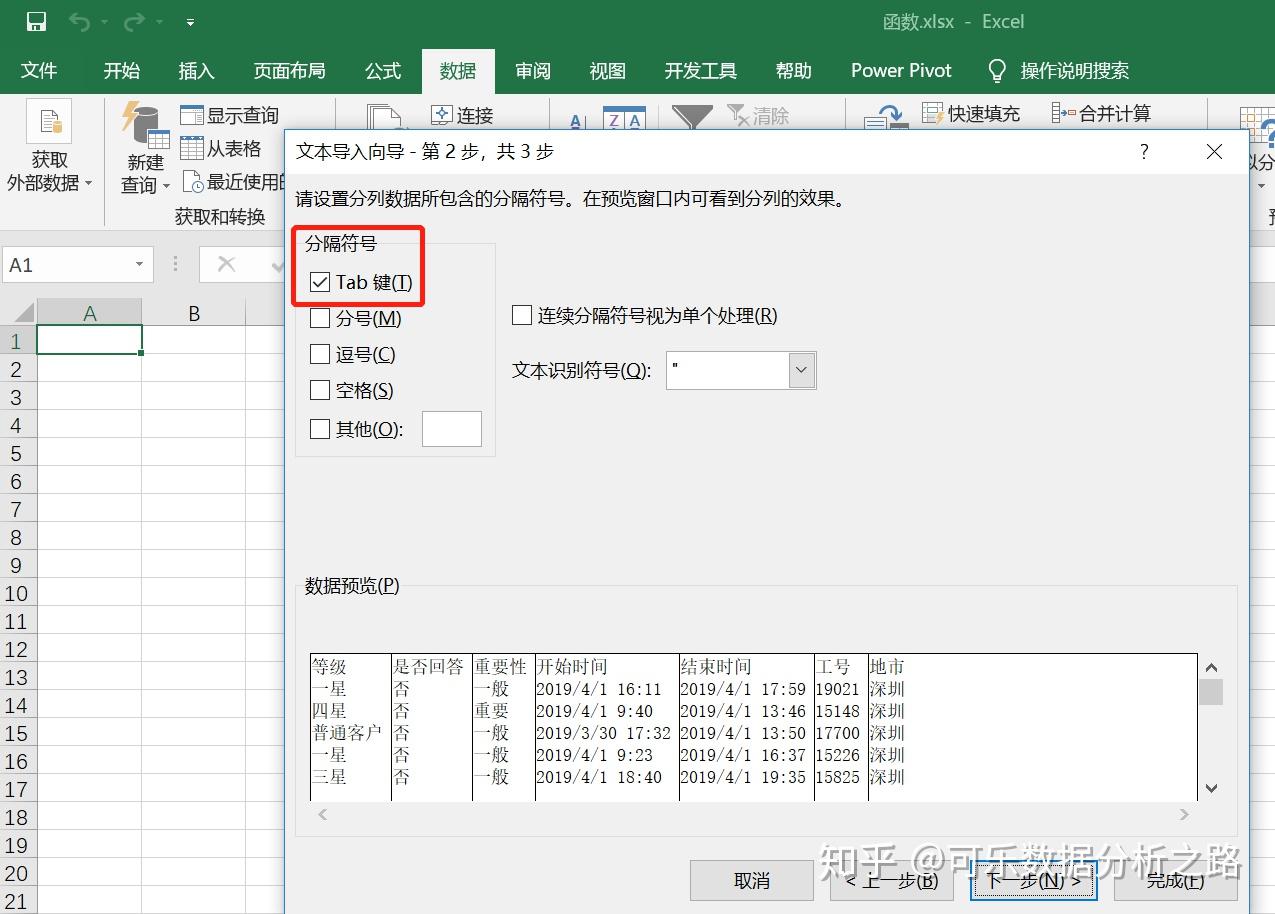Check the 空格 delimiter checkbox
The width and height of the screenshot is (1275, 914).
click(320, 390)
